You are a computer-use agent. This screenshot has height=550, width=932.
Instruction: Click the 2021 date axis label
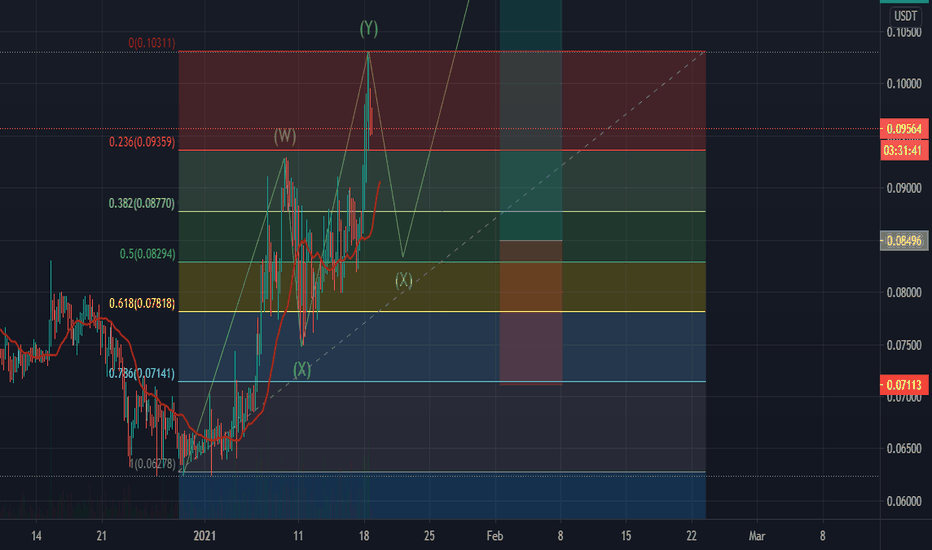pyautogui.click(x=204, y=536)
